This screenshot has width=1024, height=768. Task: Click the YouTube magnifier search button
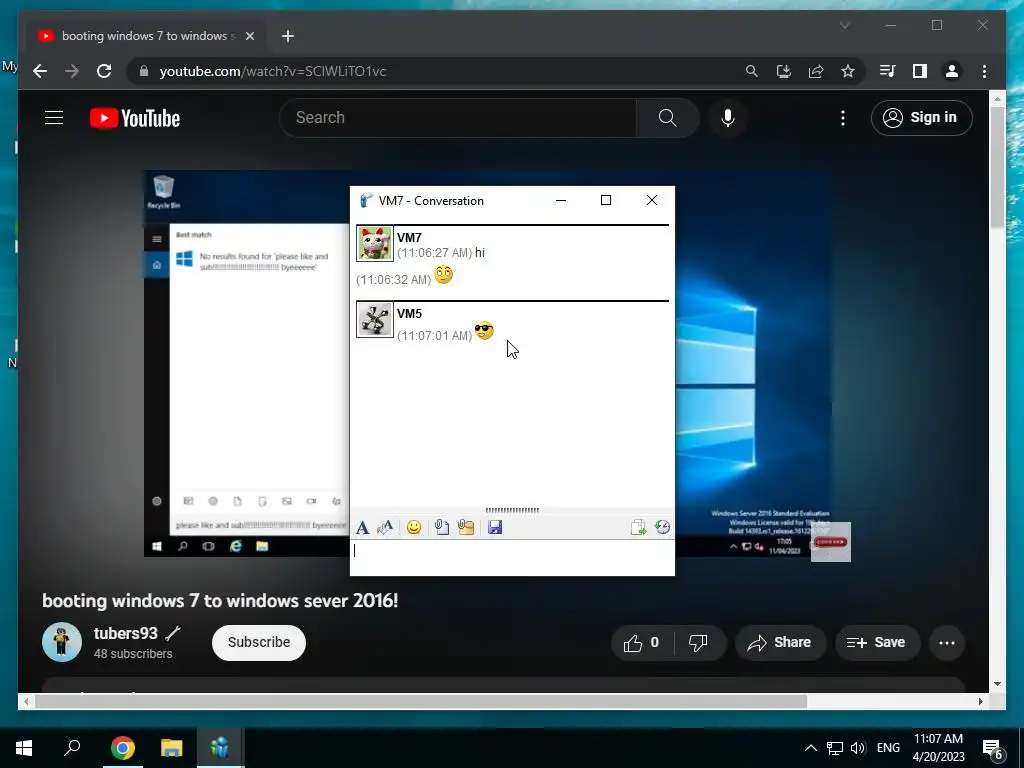[667, 118]
